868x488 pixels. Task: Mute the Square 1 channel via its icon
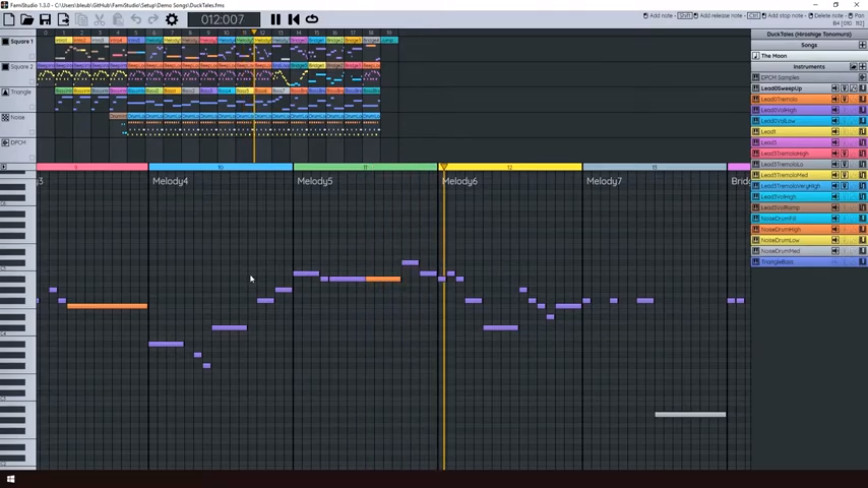(6, 41)
